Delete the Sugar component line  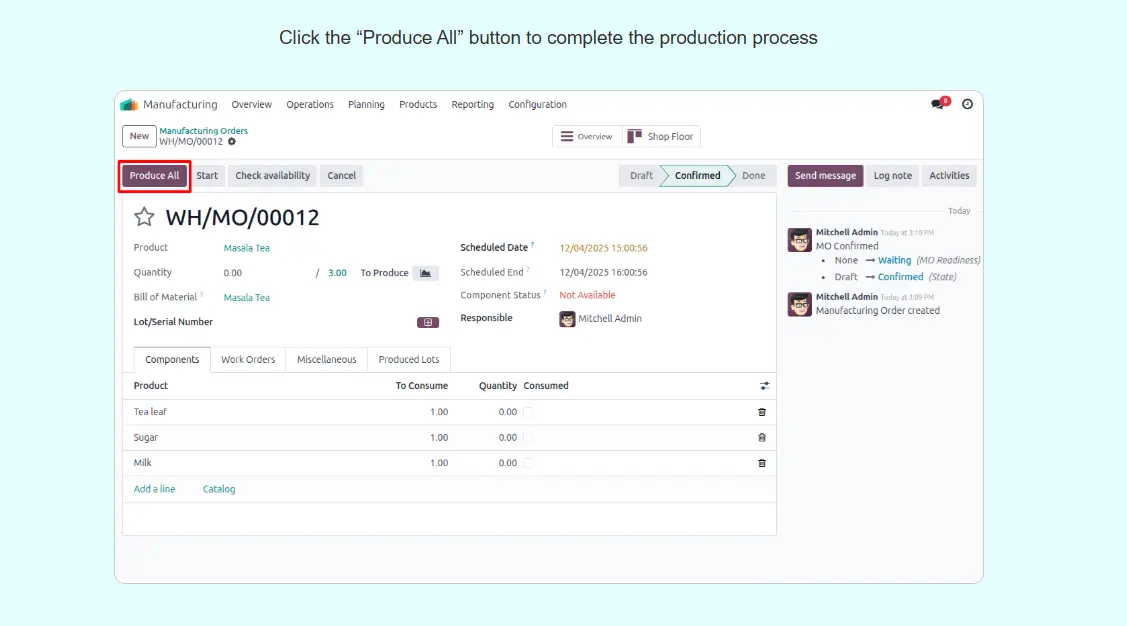point(762,438)
